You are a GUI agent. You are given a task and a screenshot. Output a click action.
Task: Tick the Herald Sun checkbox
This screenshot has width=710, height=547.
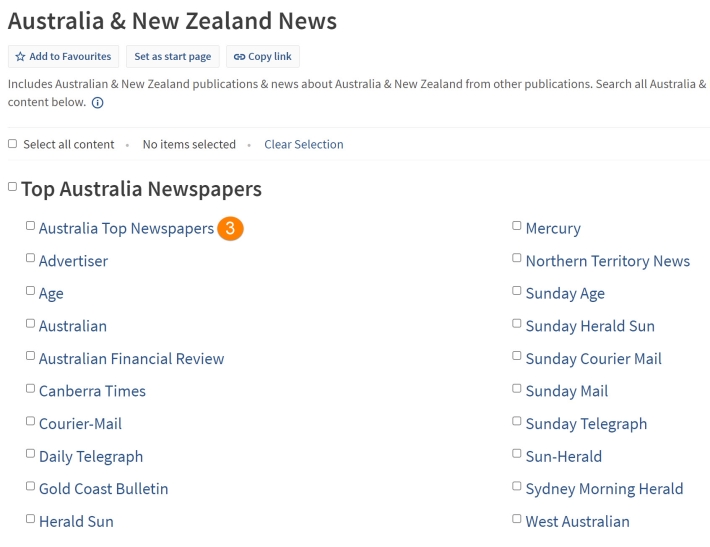point(30,519)
